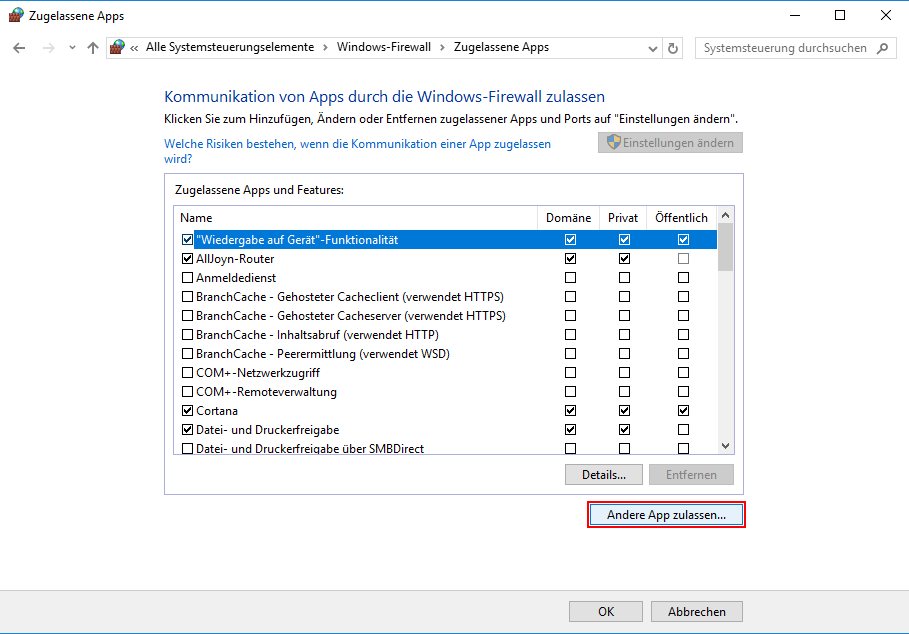Refresh the address bar location
This screenshot has width=909, height=634.
click(672, 48)
